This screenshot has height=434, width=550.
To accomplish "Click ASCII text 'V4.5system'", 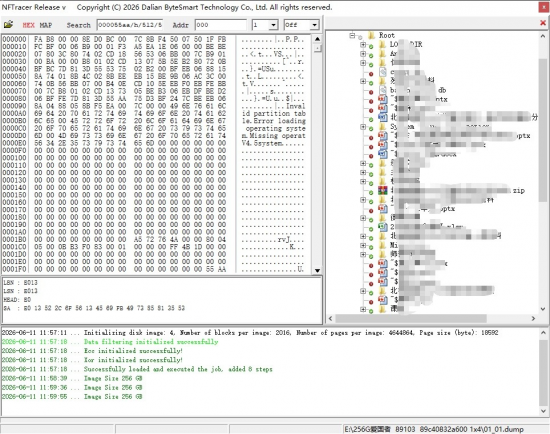I will tap(262, 143).
